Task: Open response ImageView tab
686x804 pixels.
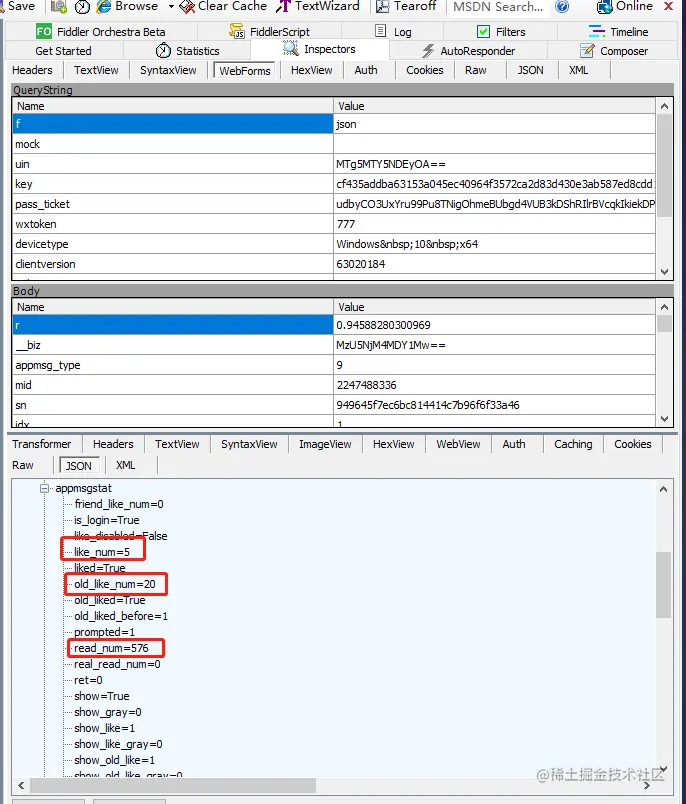Action: pos(326,444)
